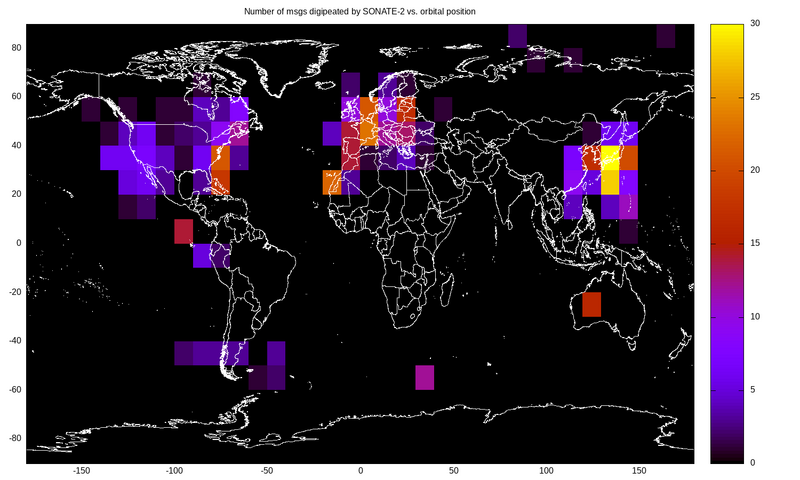
Task: Click the purple cells near South America's southern tip
Action: [212, 353]
